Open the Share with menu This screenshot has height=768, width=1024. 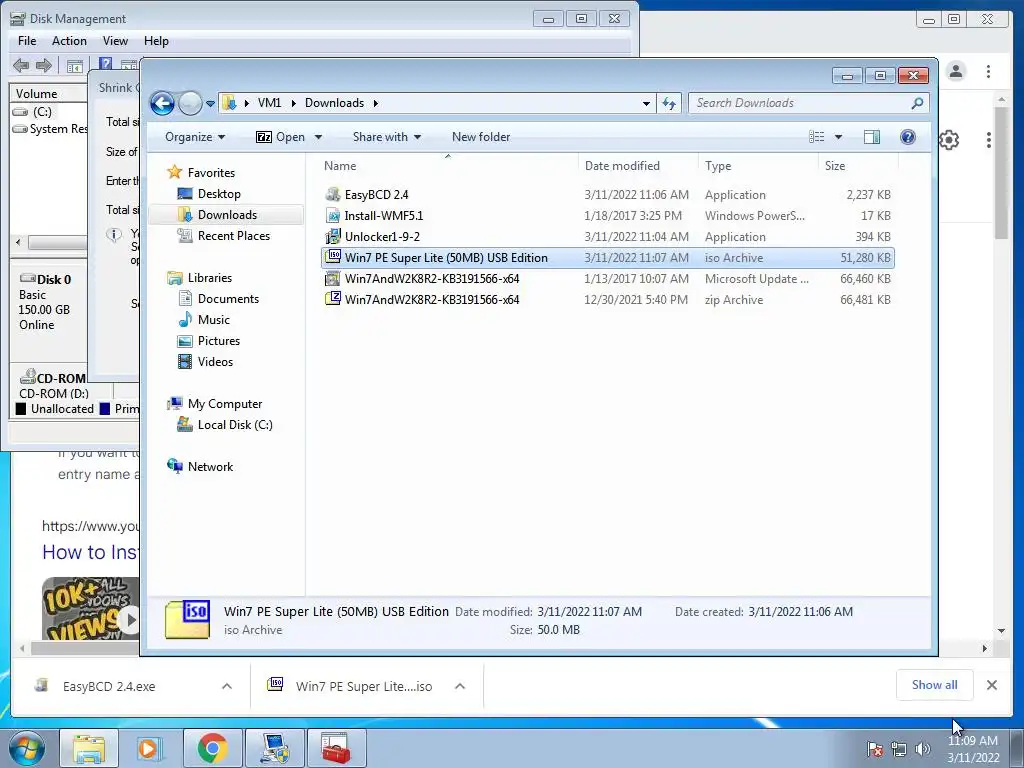[387, 137]
